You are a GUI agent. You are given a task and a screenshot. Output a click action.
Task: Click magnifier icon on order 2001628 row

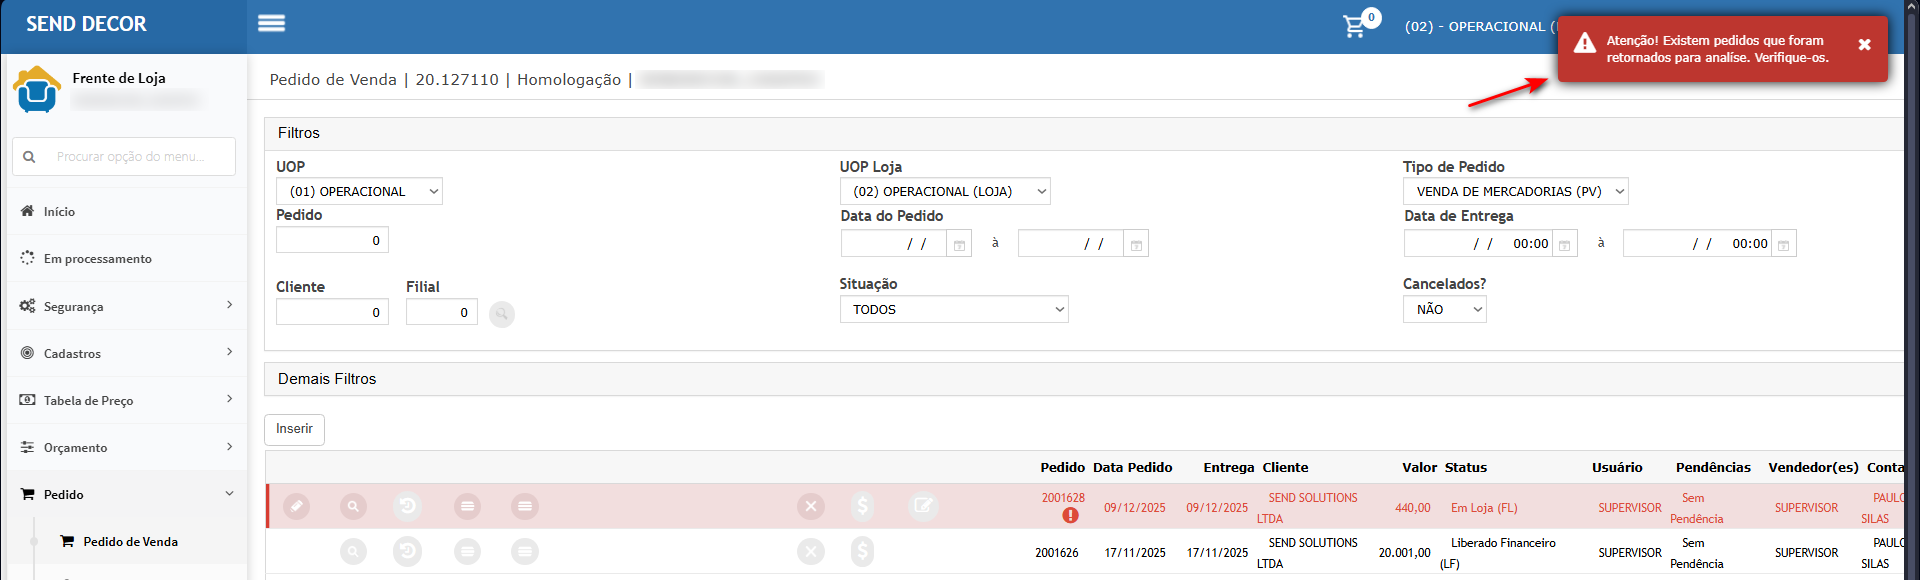point(353,507)
